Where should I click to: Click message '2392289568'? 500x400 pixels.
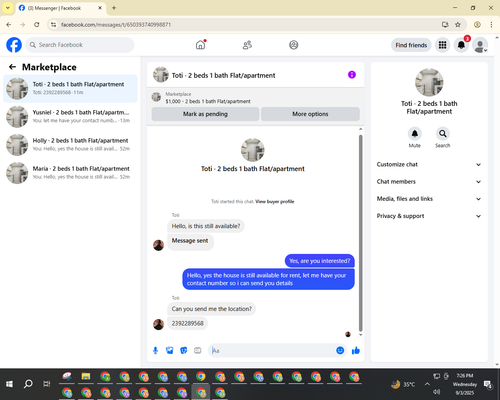point(187,323)
